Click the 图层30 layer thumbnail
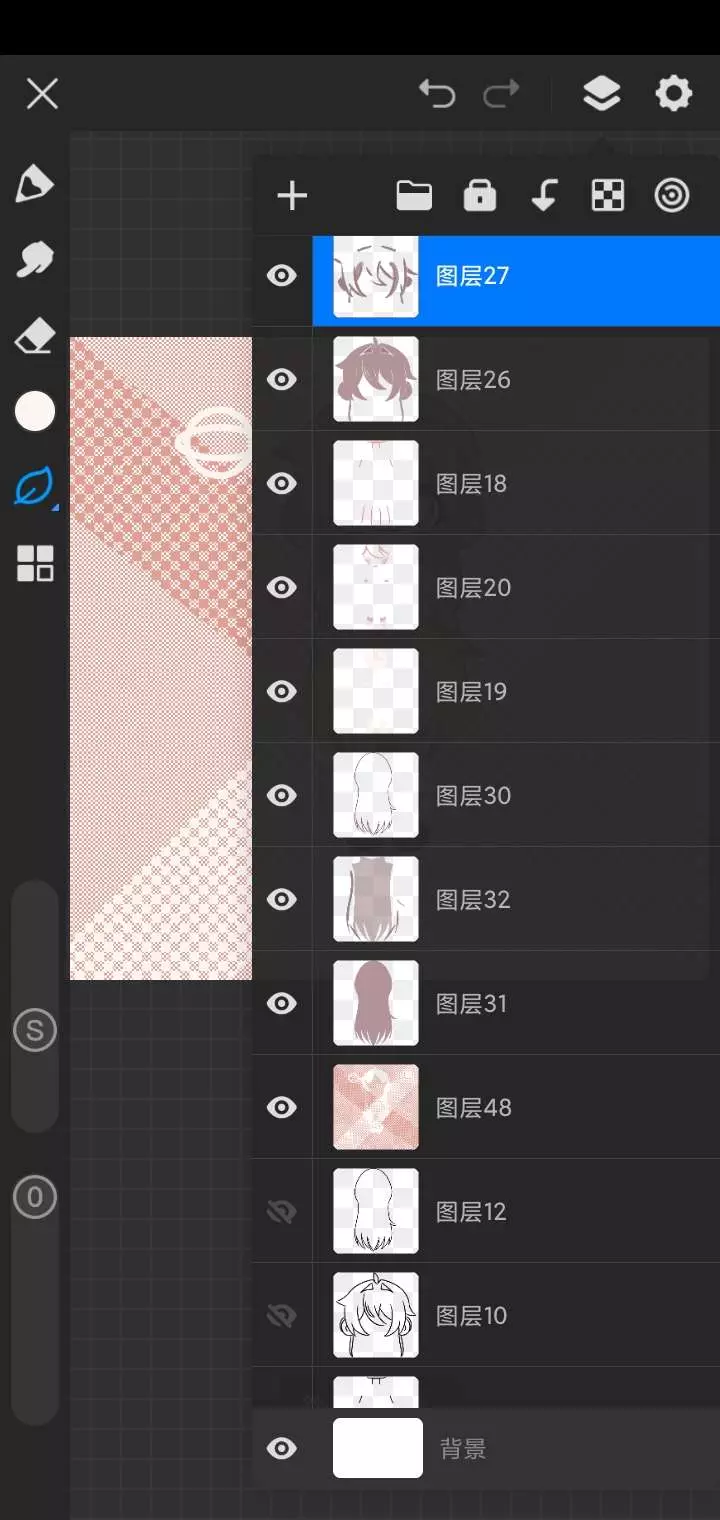This screenshot has width=720, height=1520. pyautogui.click(x=376, y=795)
